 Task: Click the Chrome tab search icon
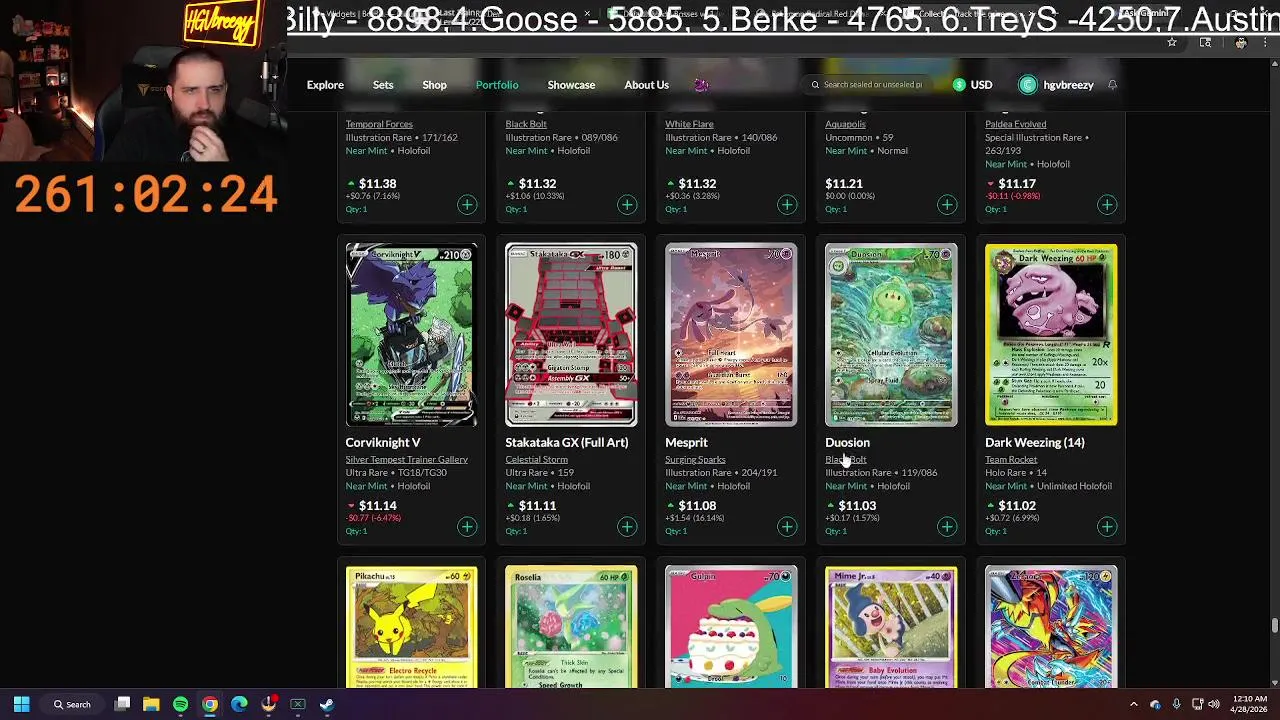click(x=1205, y=42)
